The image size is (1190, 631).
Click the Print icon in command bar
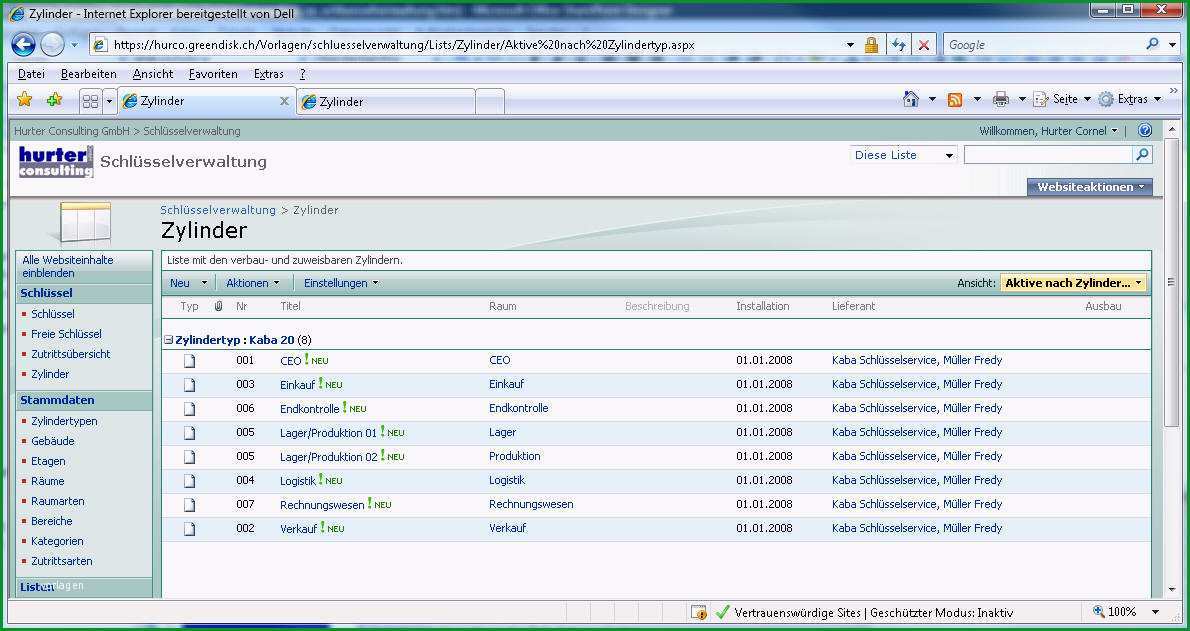(x=1000, y=99)
